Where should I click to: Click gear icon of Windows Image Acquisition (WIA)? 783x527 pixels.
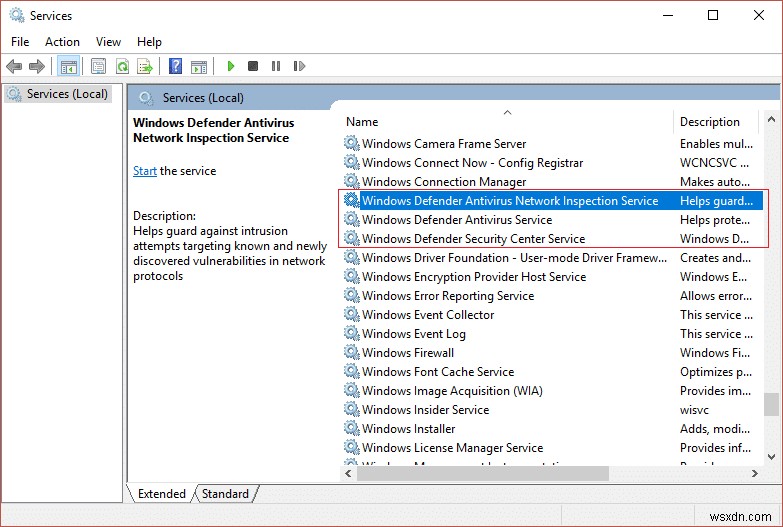[x=352, y=390]
